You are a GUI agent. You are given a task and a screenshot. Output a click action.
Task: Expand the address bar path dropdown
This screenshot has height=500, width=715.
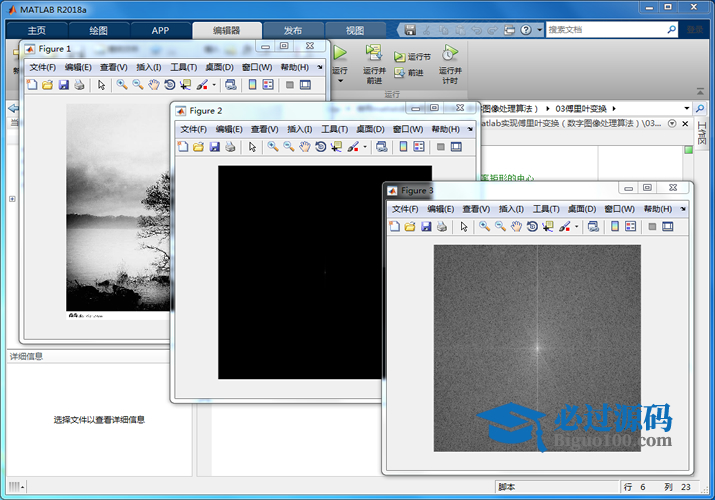coord(686,108)
